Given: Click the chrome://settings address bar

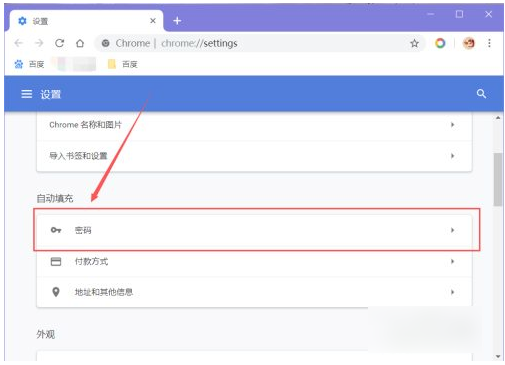Looking at the screenshot, I should click(260, 43).
